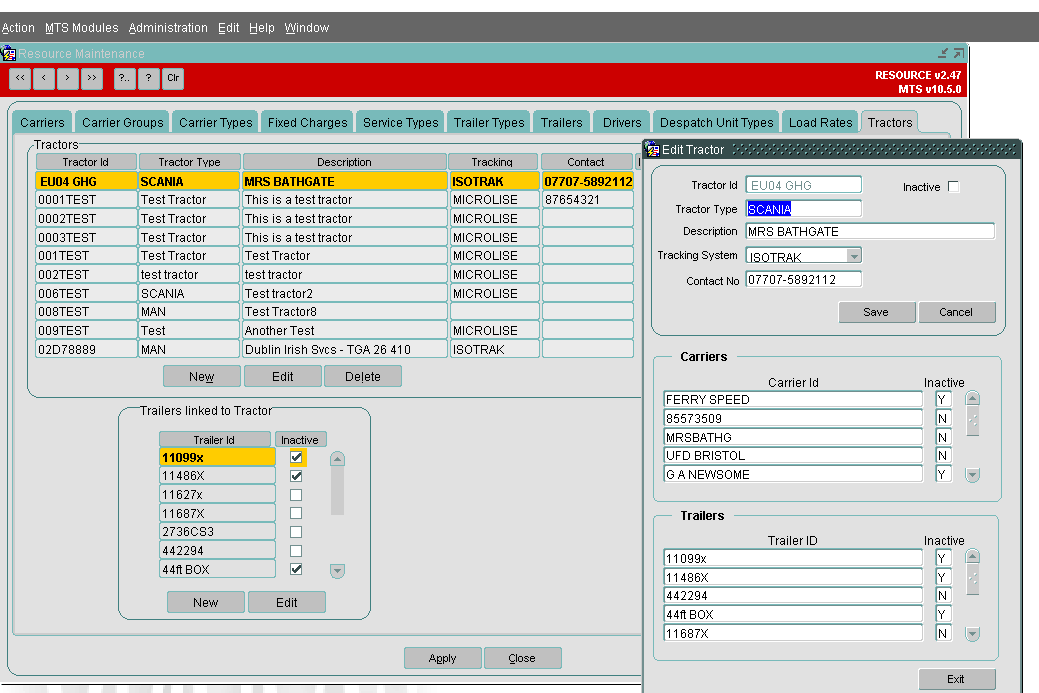Click the Clr clear toolbar button
Screen dimensions: 1039x693
coord(173,78)
